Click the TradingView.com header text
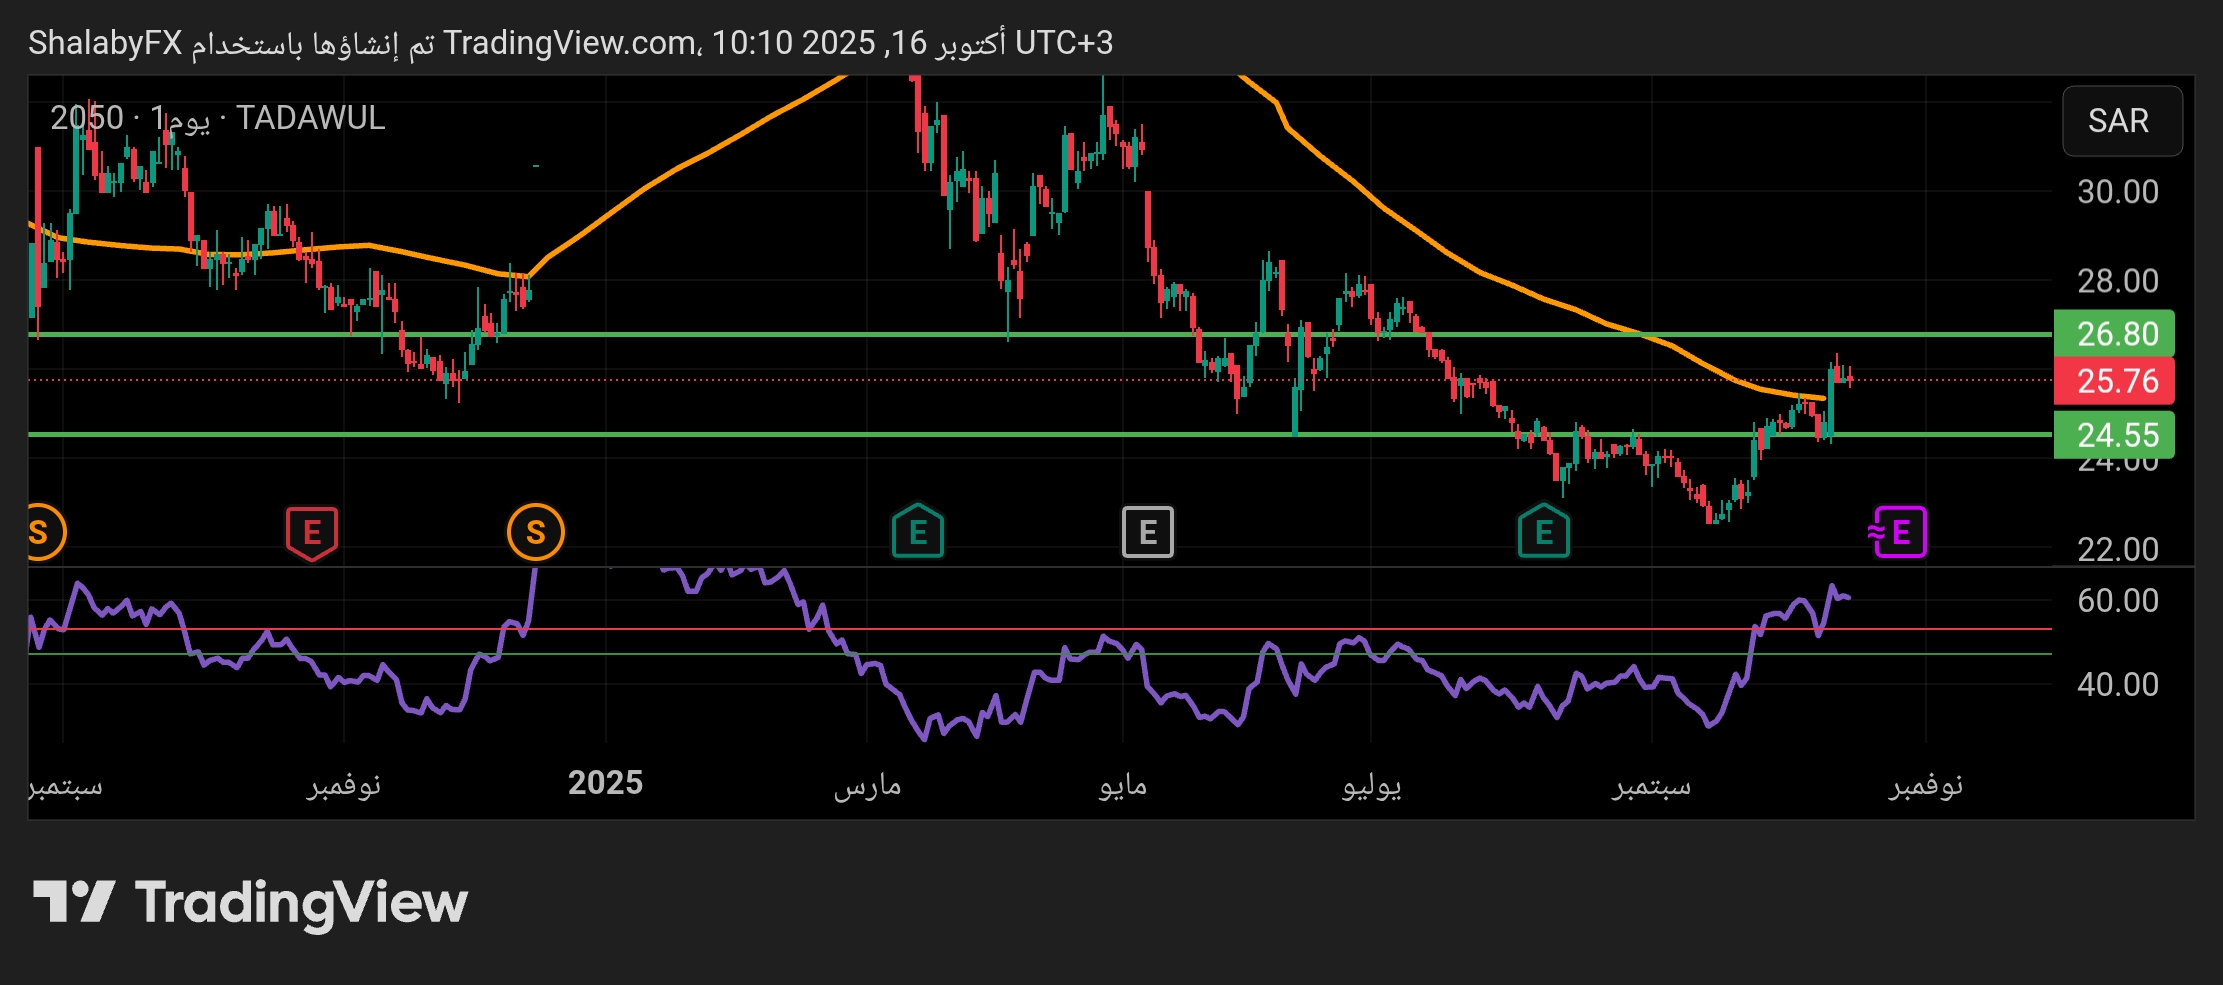Image resolution: width=2223 pixels, height=985 pixels. point(570,43)
